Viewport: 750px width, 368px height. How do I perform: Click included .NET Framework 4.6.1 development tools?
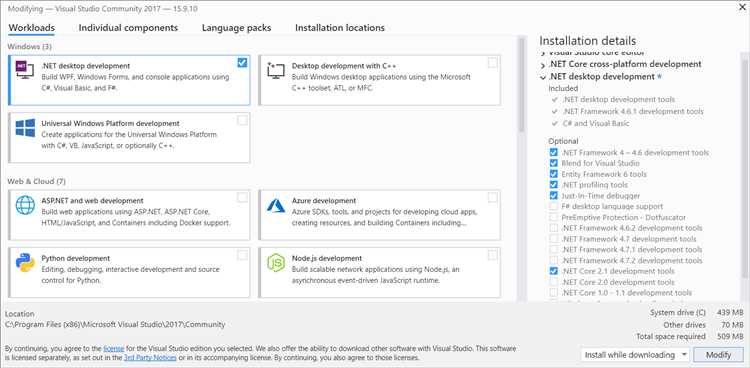[632, 111]
